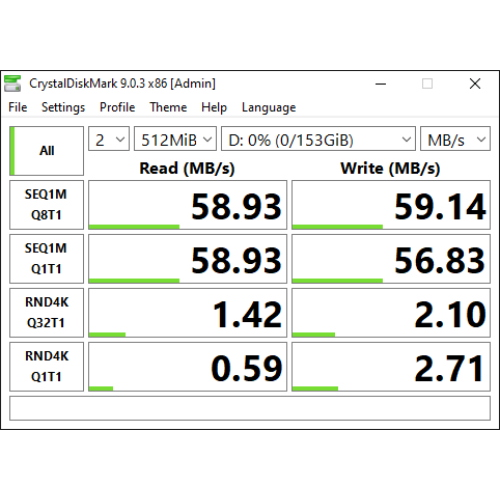Start the SEQ1M Q1T1 test
Viewport: 500px width, 500px height.
point(46,259)
